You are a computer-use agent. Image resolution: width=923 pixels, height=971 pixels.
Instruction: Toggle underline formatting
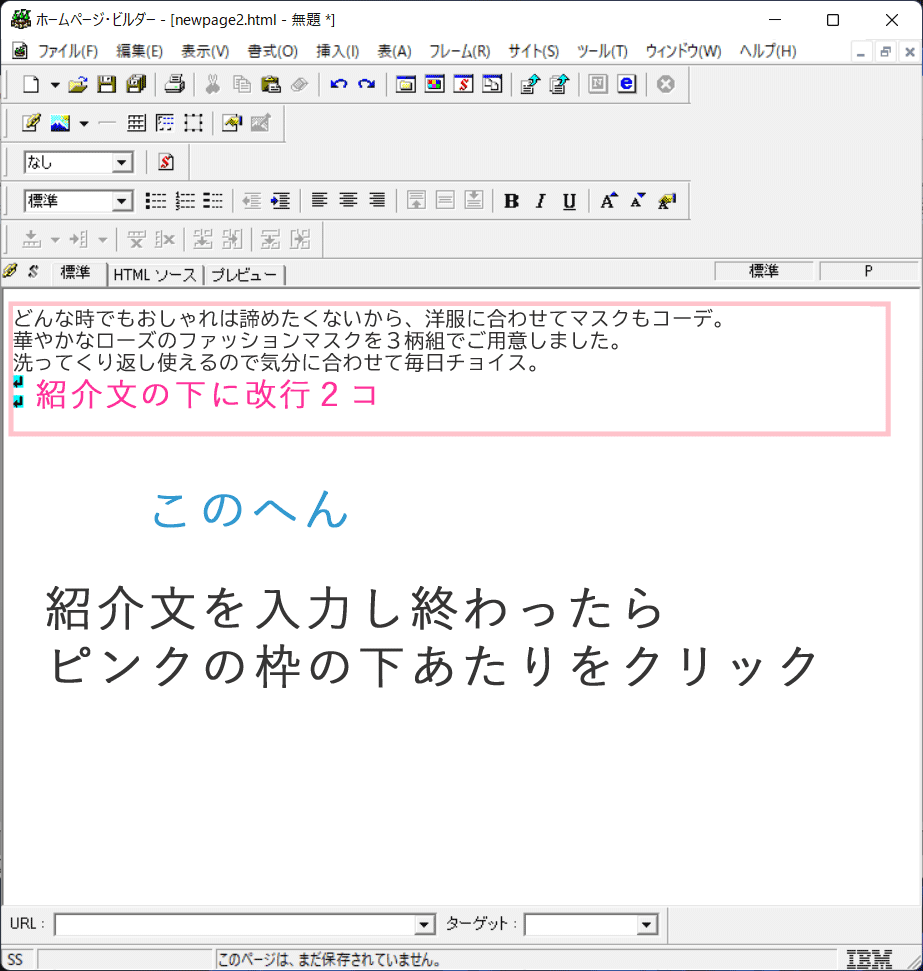(569, 201)
